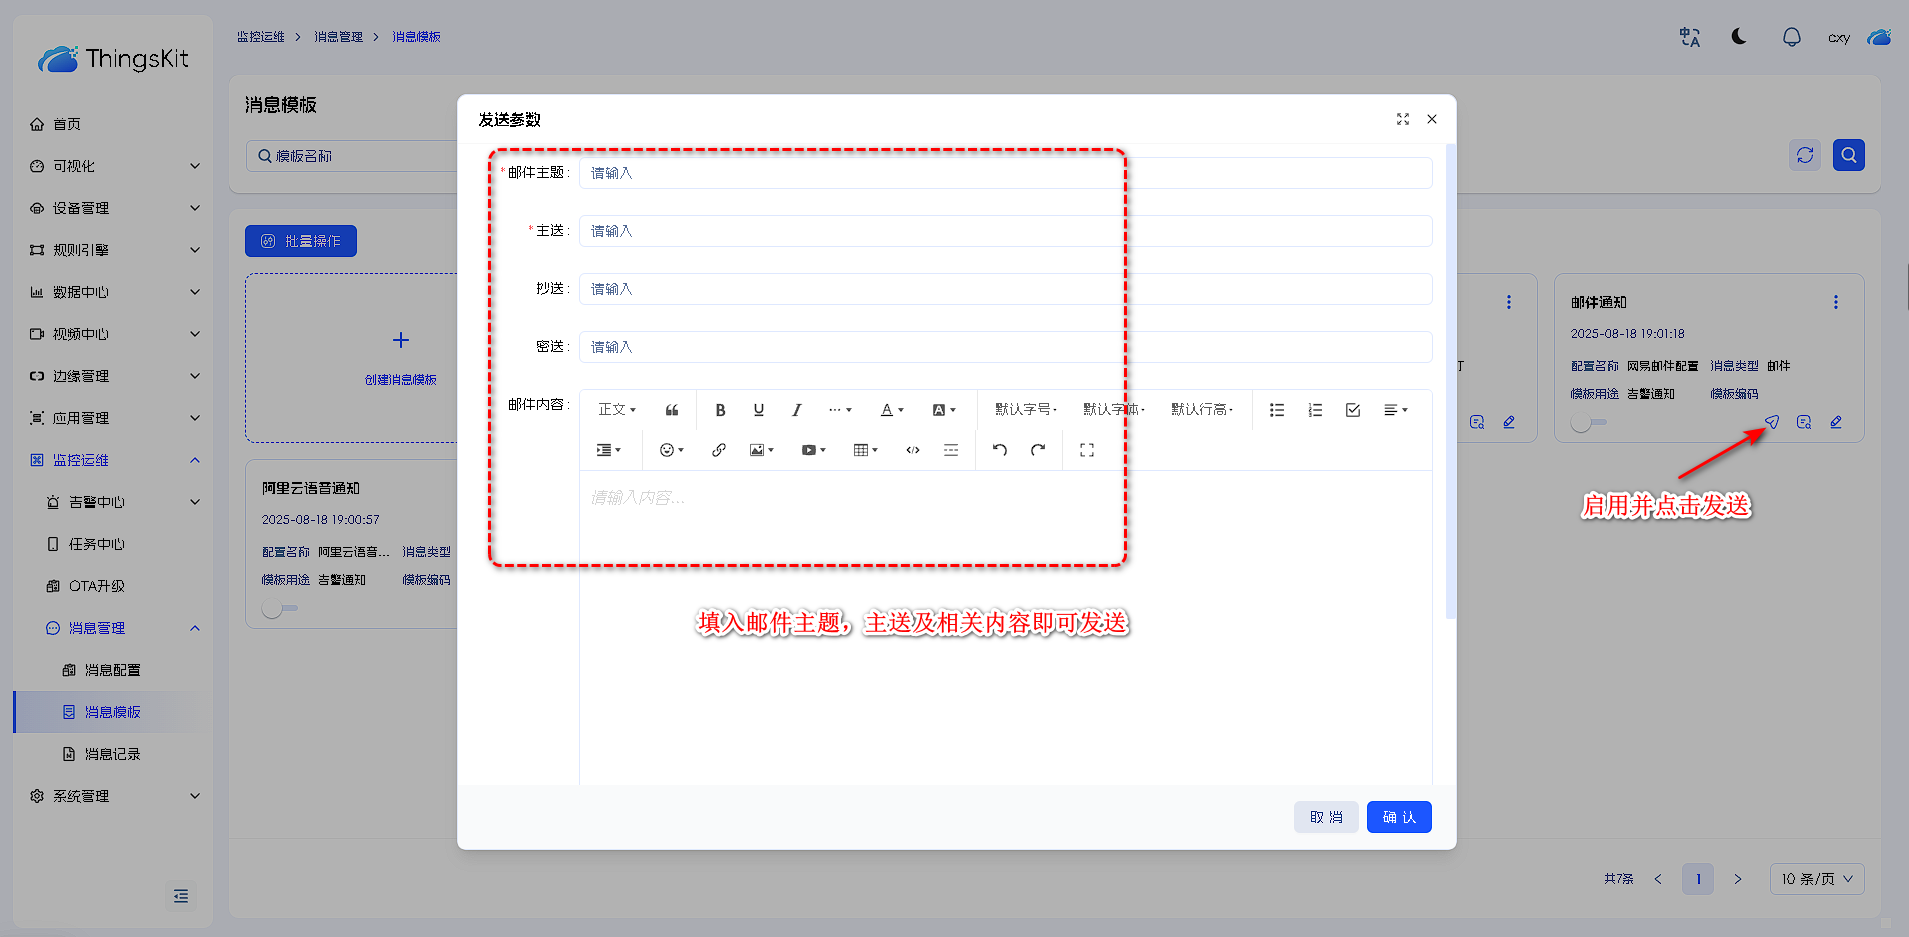Open the 正文 heading style dropdown
Viewport: 1909px width, 937px height.
(x=616, y=410)
